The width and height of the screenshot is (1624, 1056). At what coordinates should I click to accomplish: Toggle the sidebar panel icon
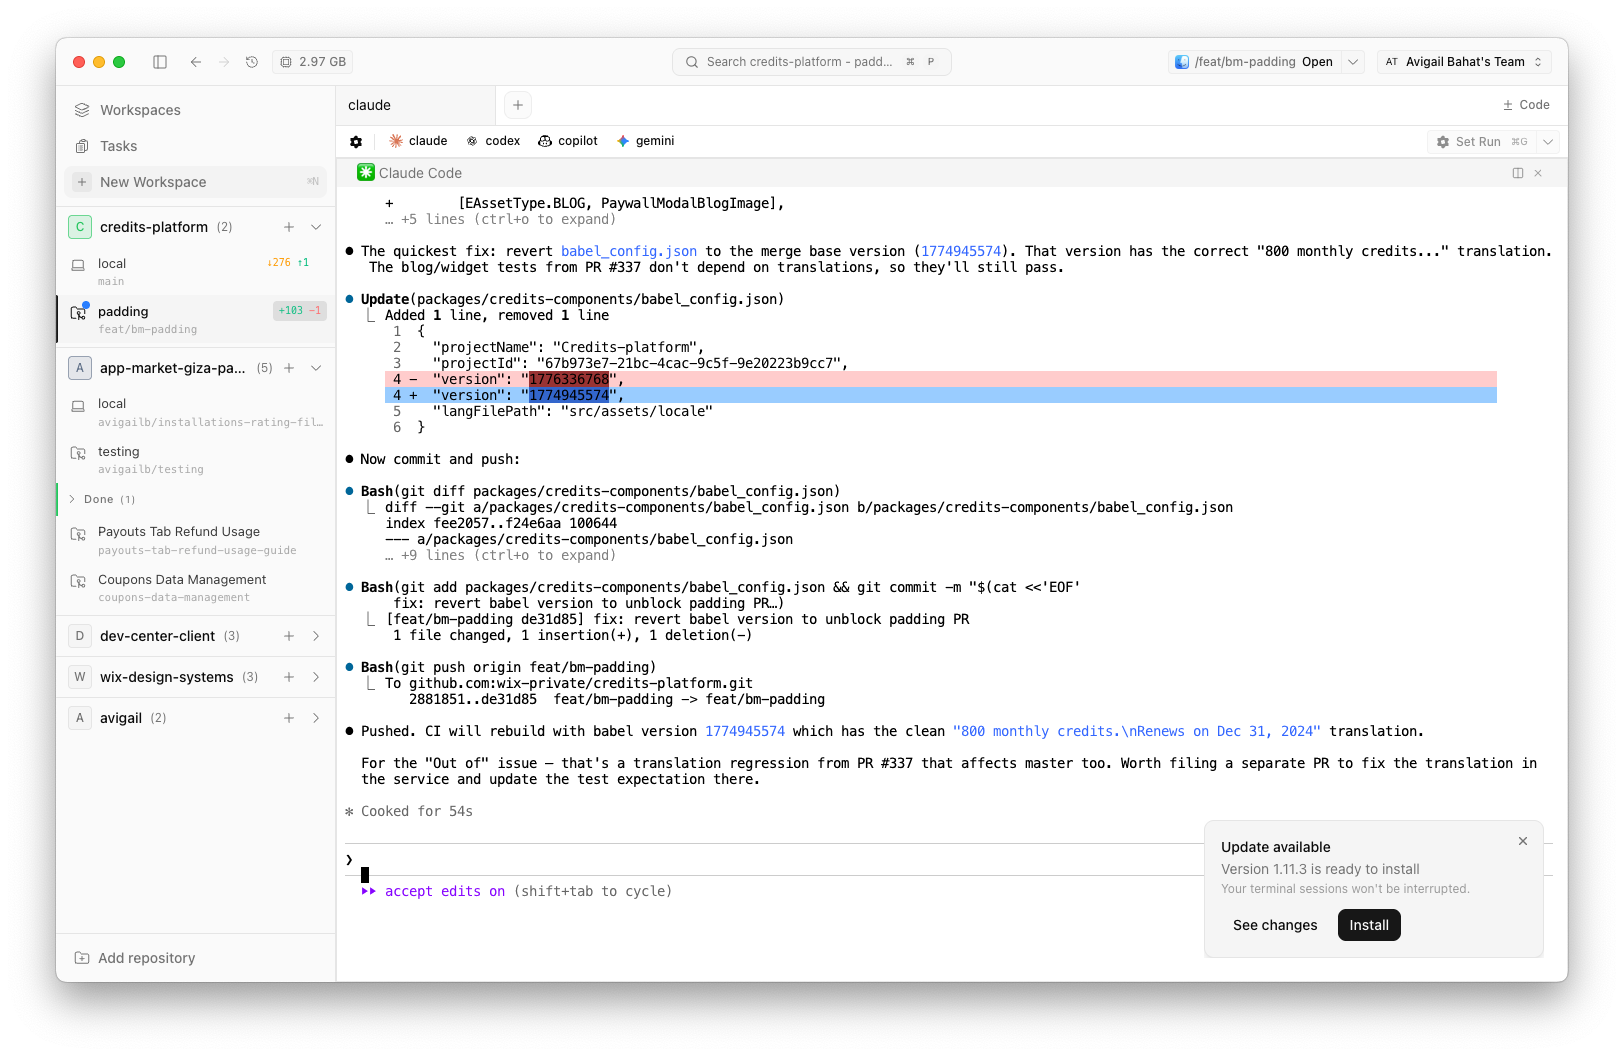pos(160,62)
